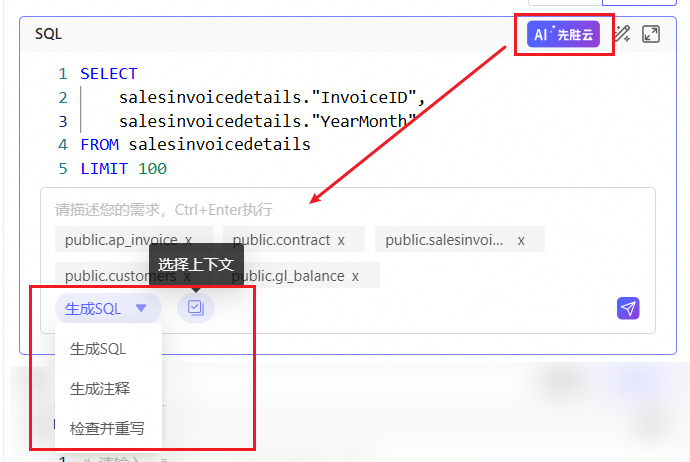
Task: Remove the public.salesinvoi... tag
Action: point(521,240)
